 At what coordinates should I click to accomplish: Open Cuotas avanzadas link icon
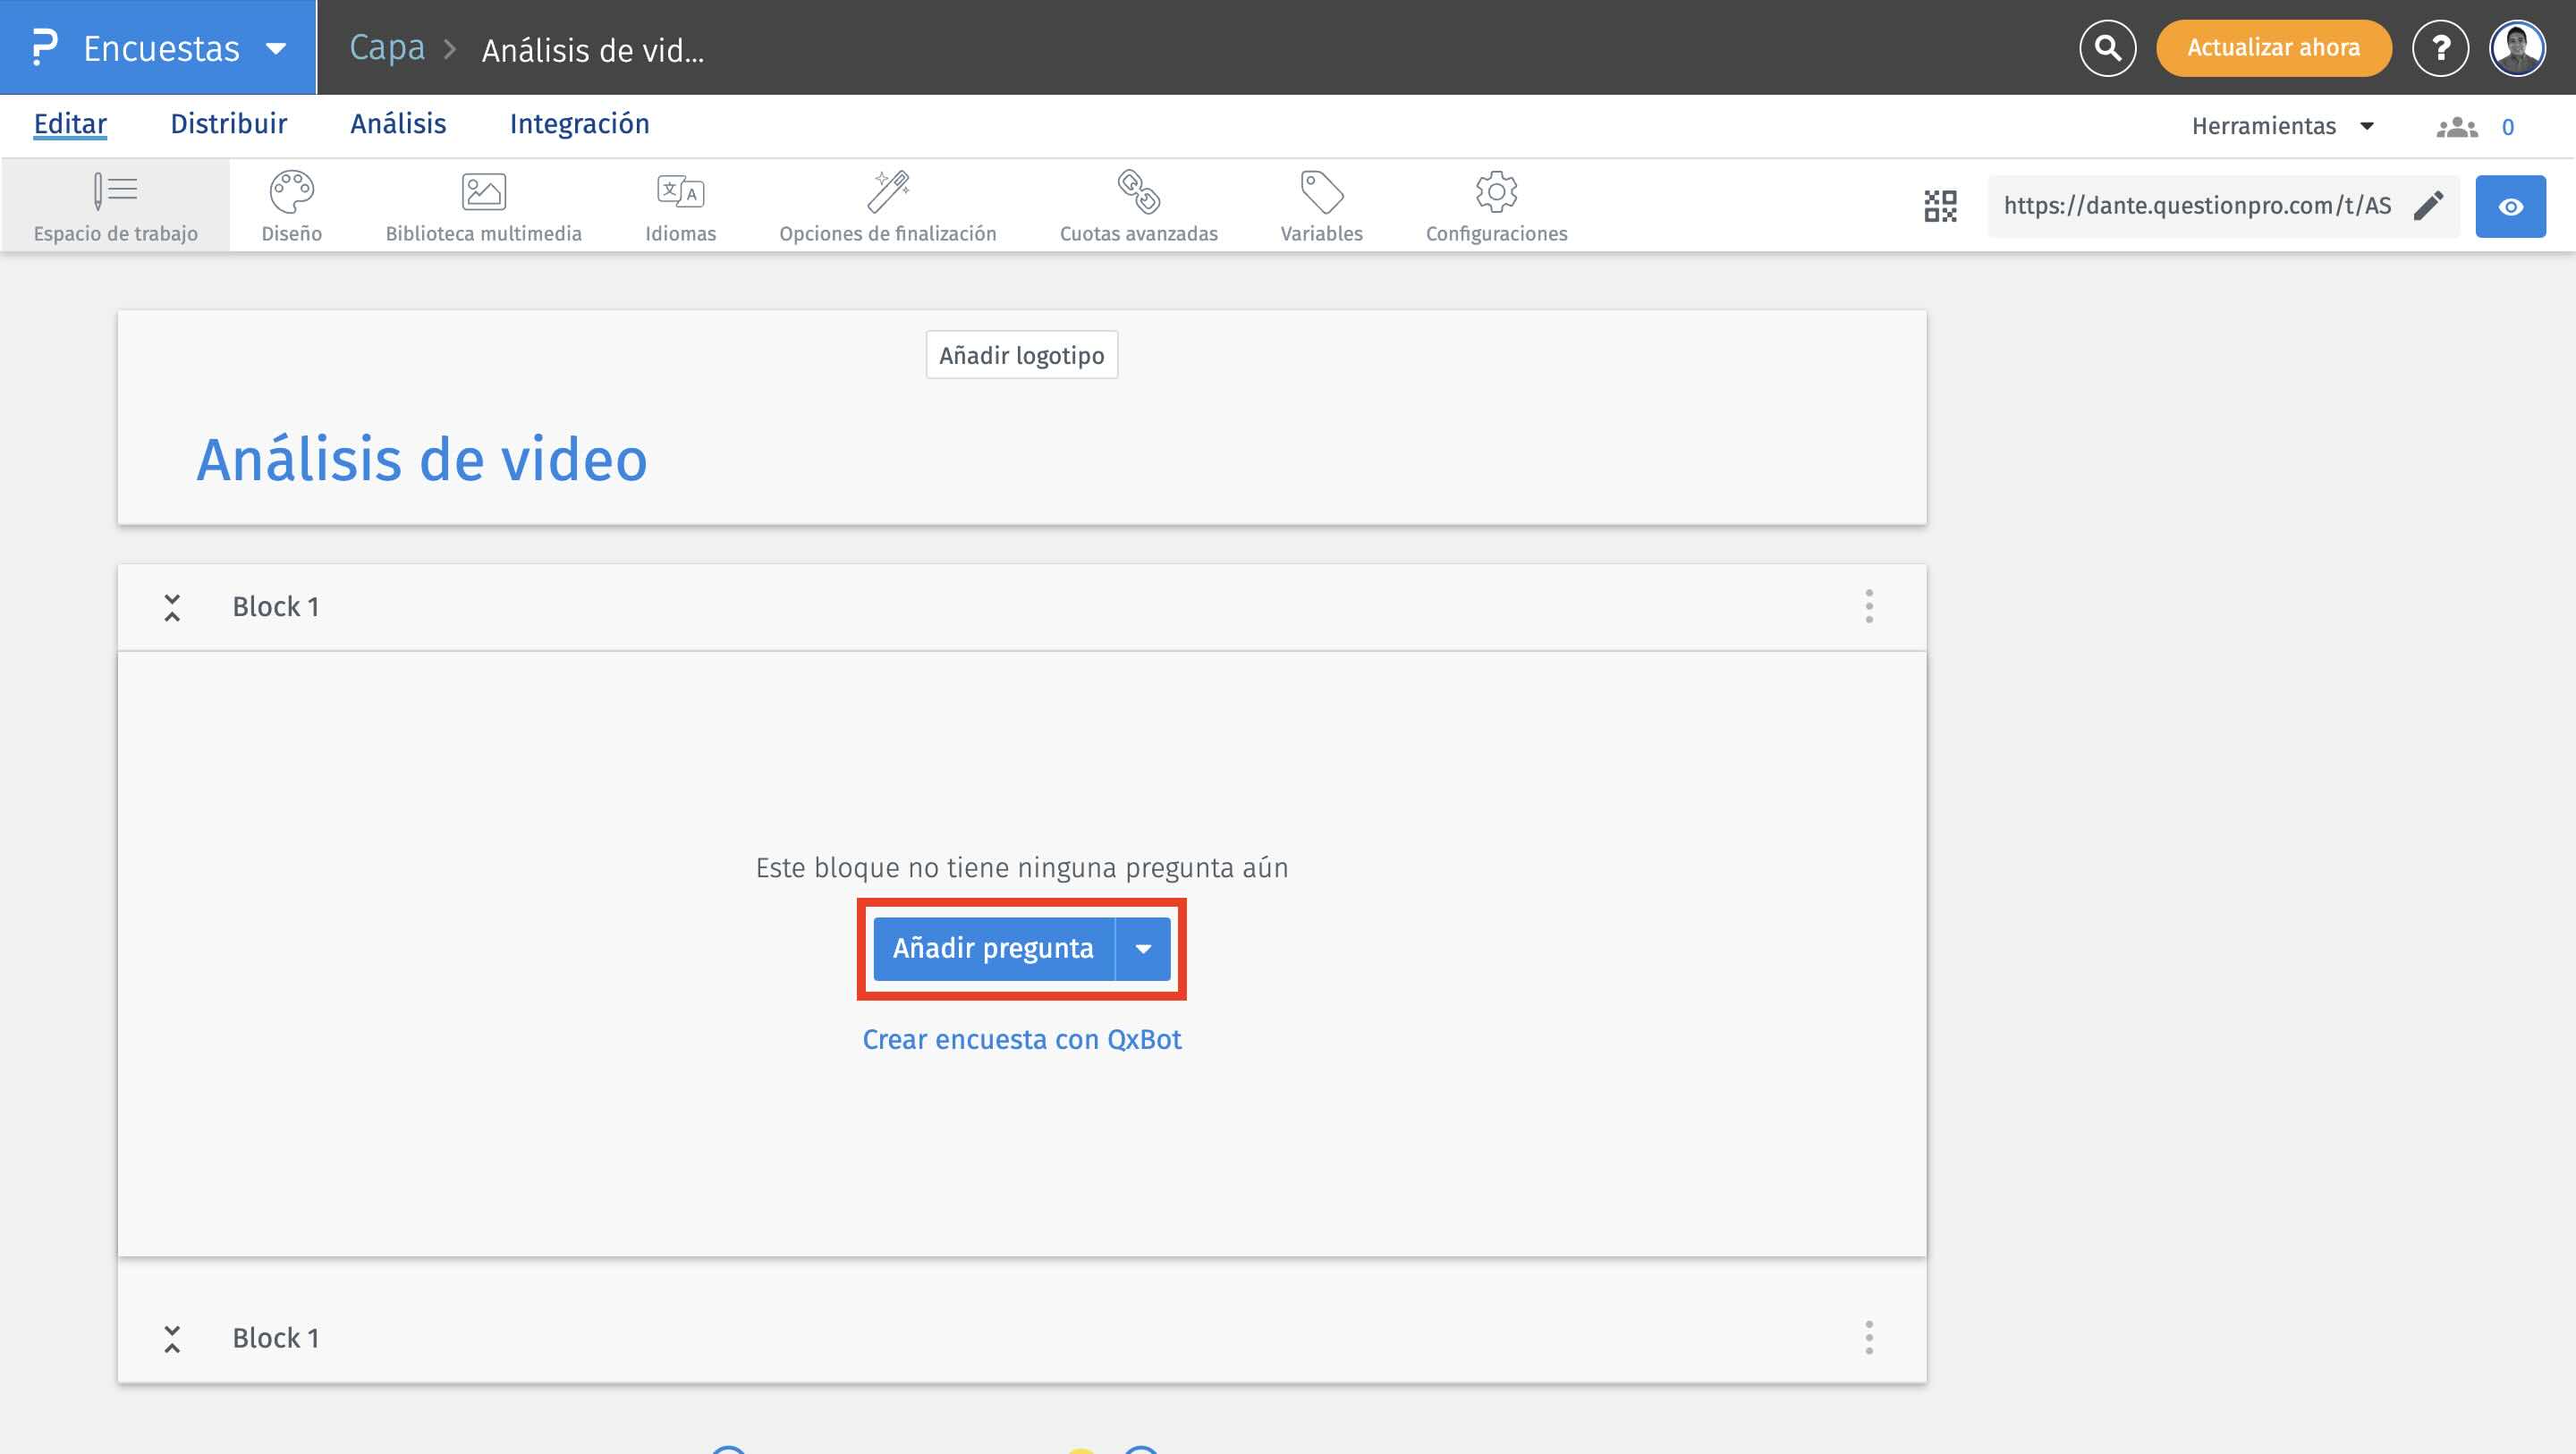(x=1138, y=192)
